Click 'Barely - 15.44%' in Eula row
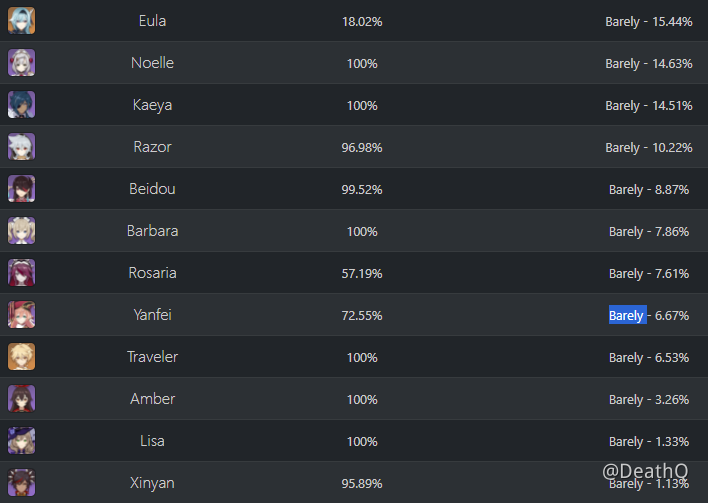Image resolution: width=708 pixels, height=503 pixels. point(648,22)
